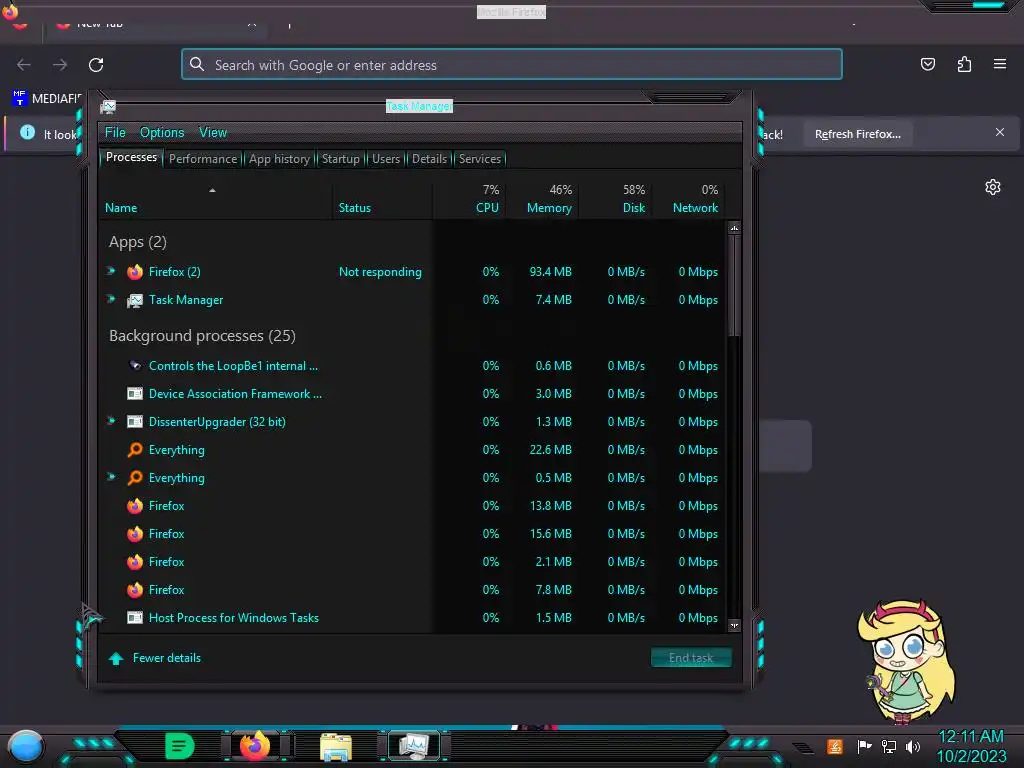Open the MEDIAFIRE bookmark in Firefox
This screenshot has height=768, width=1024.
click(47, 99)
